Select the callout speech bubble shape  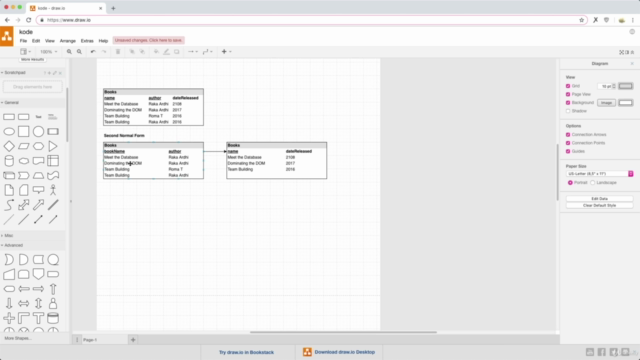pos(38,190)
